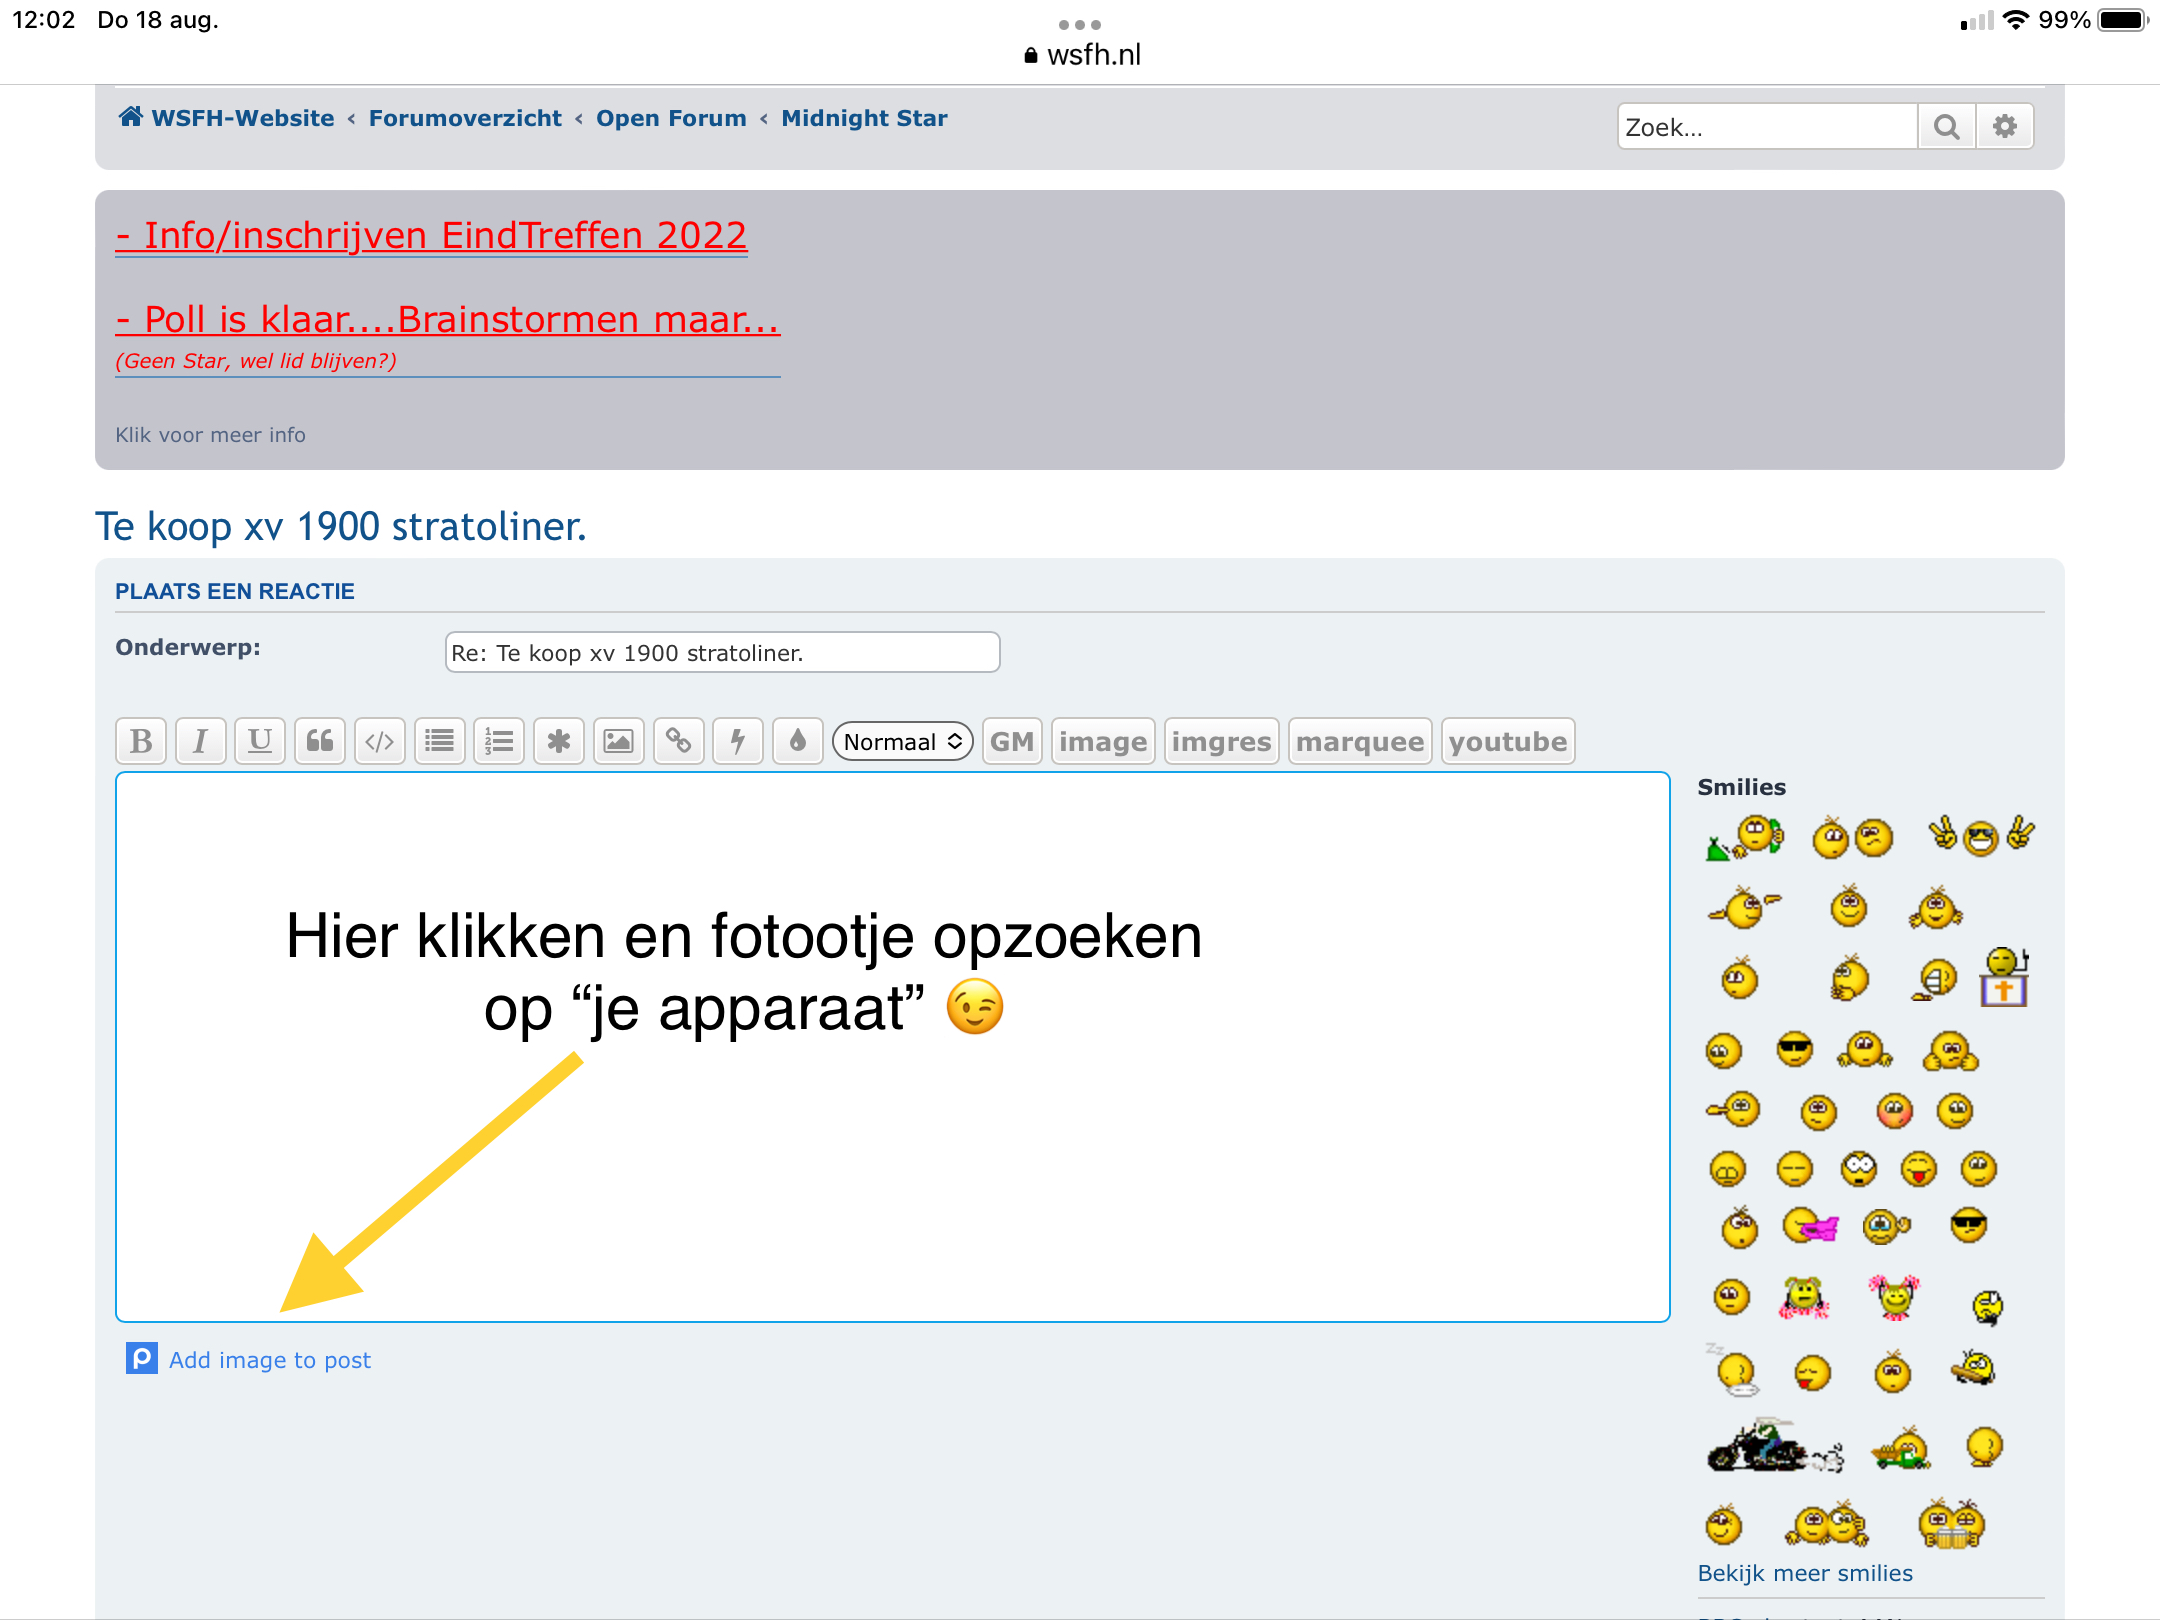Insert a quote block
This screenshot has width=2160, height=1620.
point(320,741)
